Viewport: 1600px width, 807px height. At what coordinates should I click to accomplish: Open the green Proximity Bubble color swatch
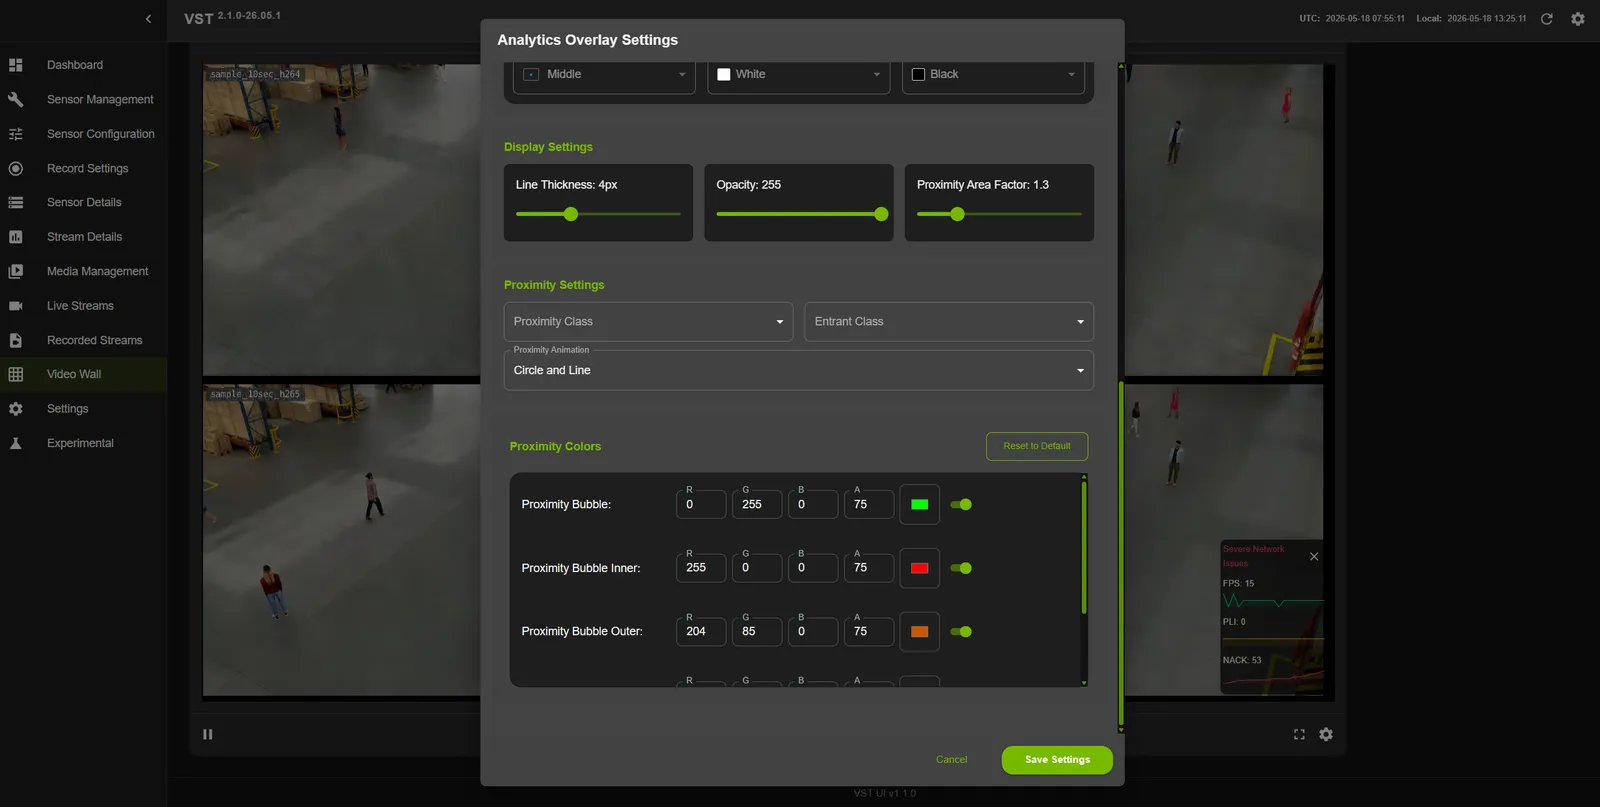point(920,505)
